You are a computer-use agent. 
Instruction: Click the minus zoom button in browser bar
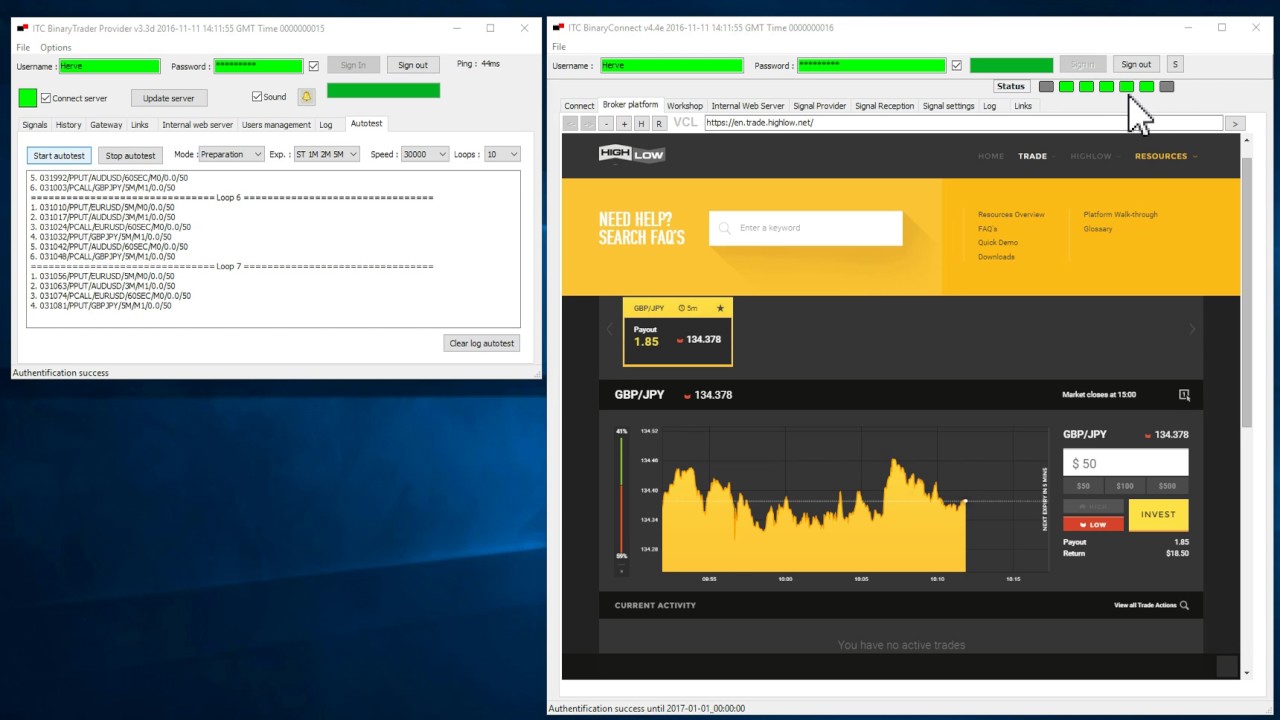[x=606, y=123]
